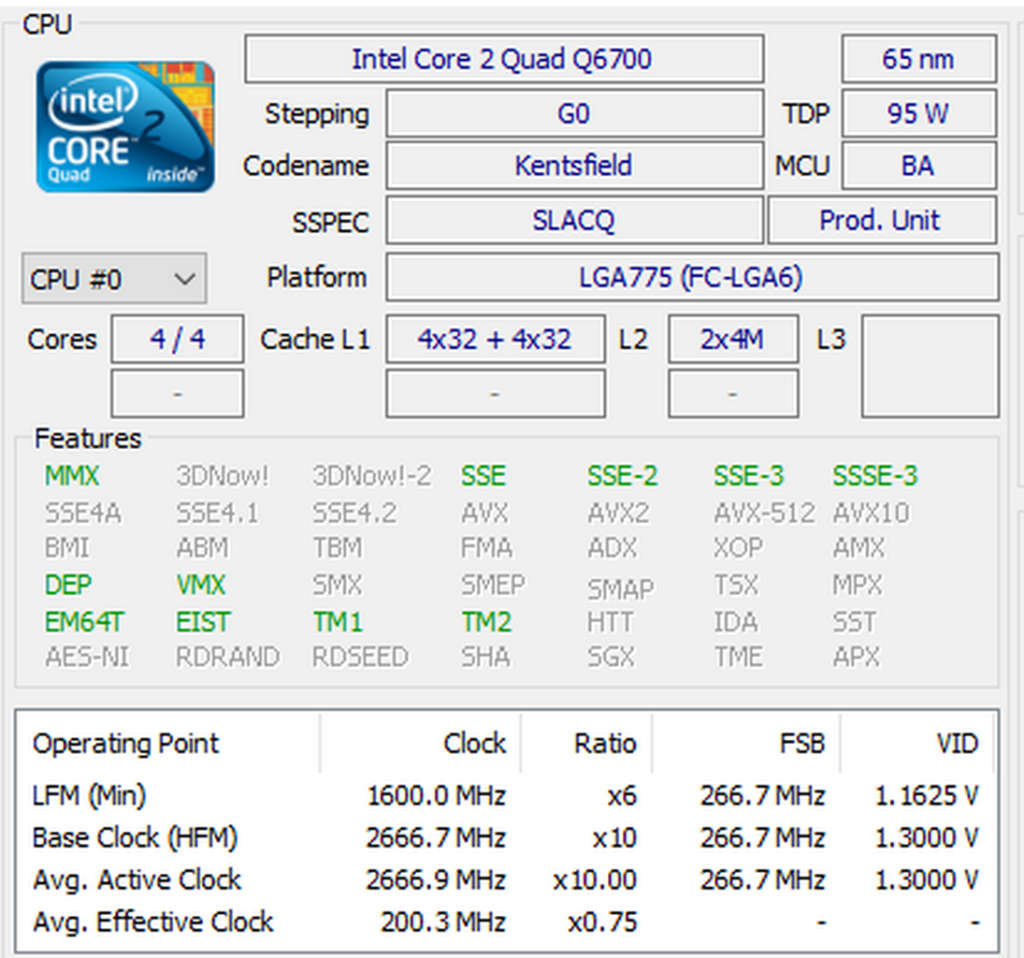Click the LFM (Min) operating point row

click(90, 795)
